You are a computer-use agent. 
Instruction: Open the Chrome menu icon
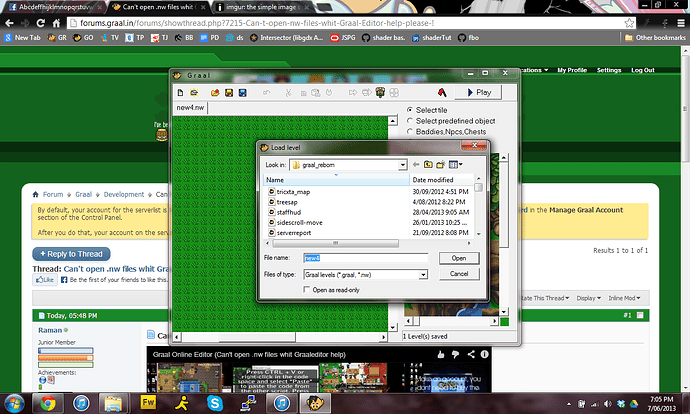pyautogui.click(x=681, y=23)
